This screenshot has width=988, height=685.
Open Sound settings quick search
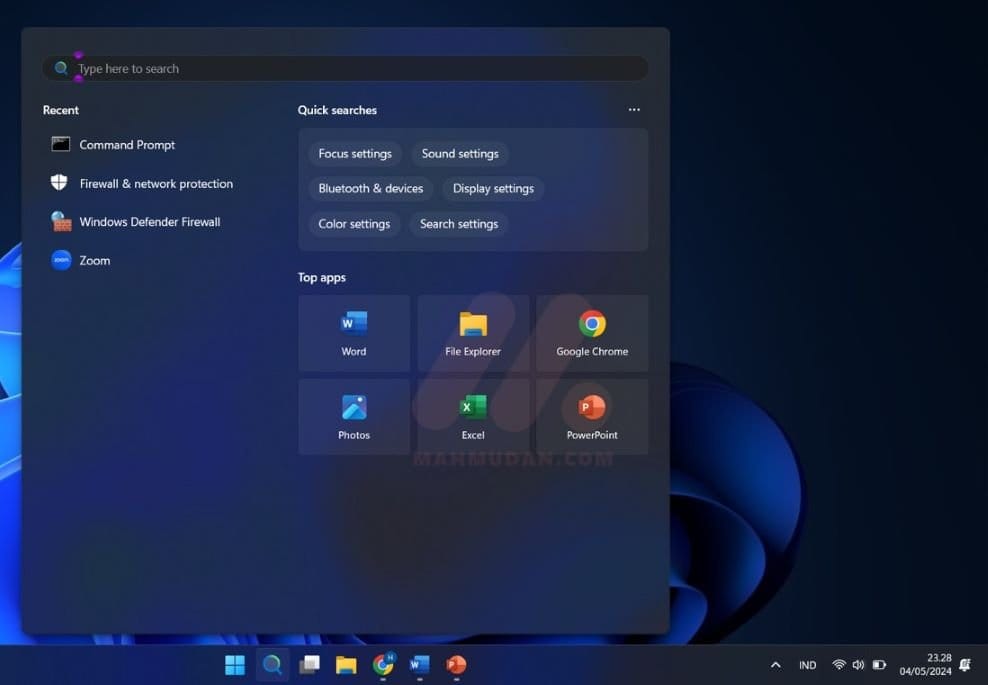tap(460, 154)
